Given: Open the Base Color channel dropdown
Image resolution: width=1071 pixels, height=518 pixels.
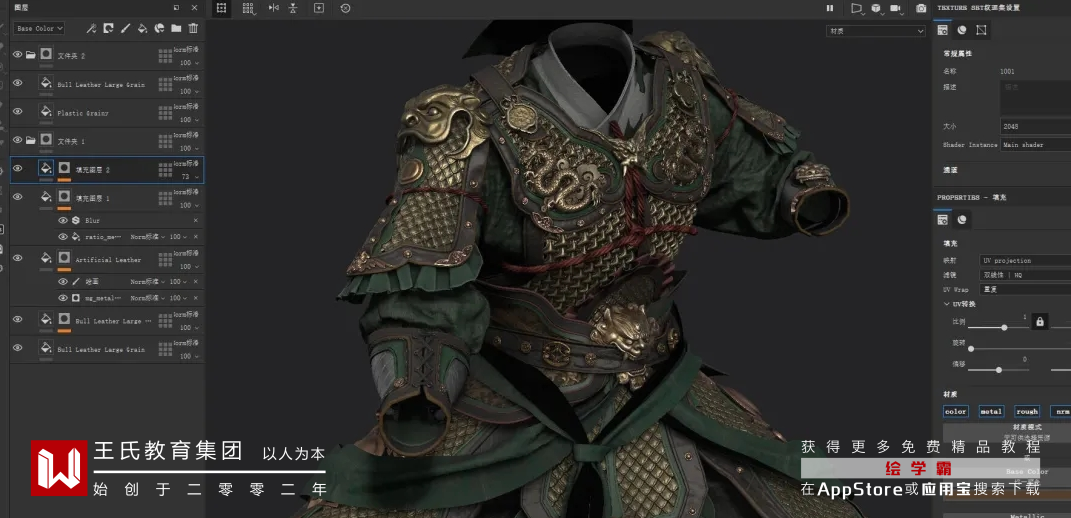Looking at the screenshot, I should point(39,29).
